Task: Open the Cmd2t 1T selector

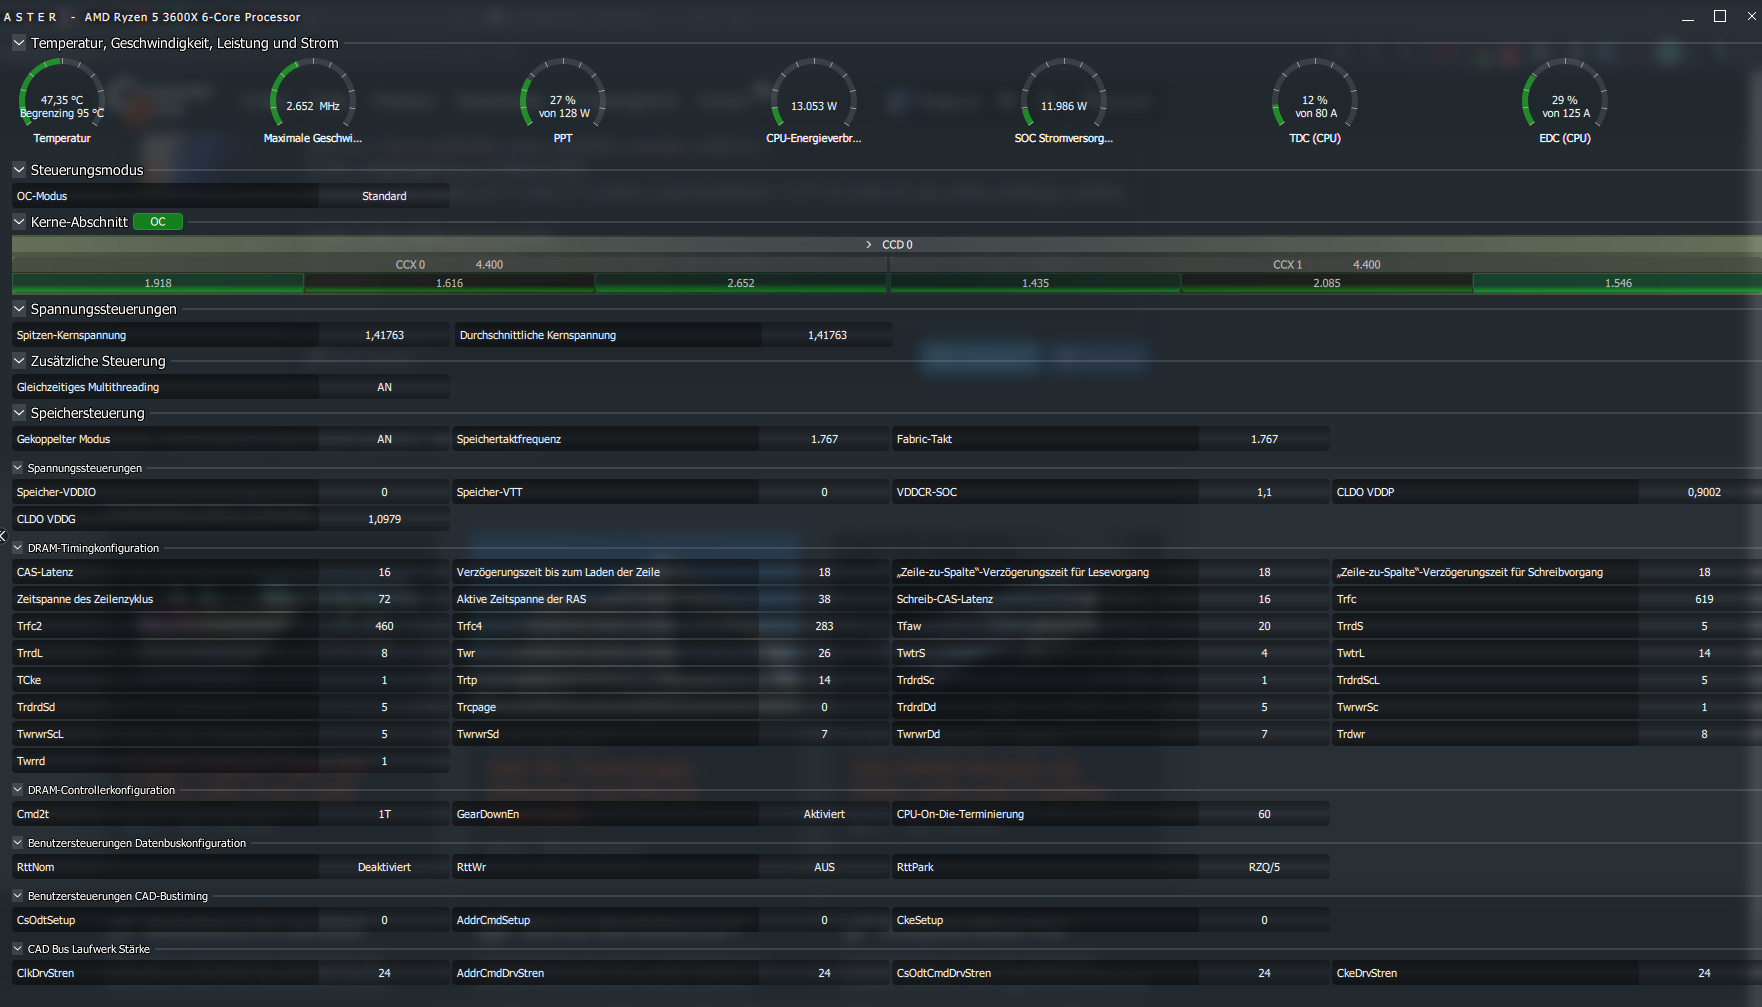Action: [384, 814]
